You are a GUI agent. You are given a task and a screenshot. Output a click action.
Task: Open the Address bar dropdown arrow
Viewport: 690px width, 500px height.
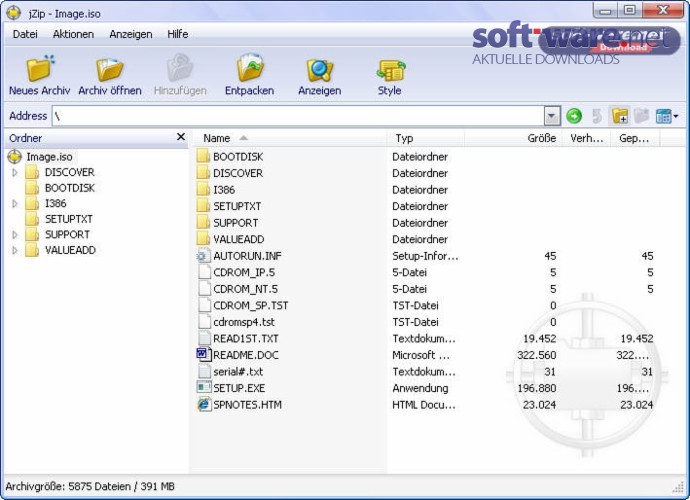pyautogui.click(x=551, y=116)
